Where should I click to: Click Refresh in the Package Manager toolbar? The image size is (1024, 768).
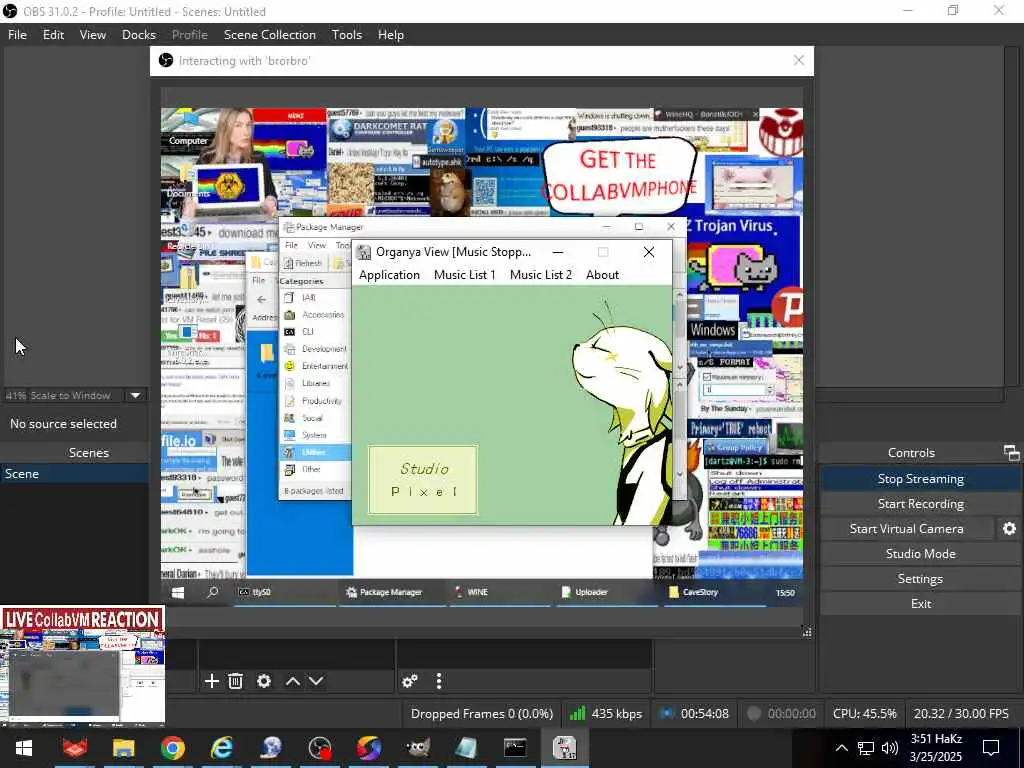pos(303,263)
